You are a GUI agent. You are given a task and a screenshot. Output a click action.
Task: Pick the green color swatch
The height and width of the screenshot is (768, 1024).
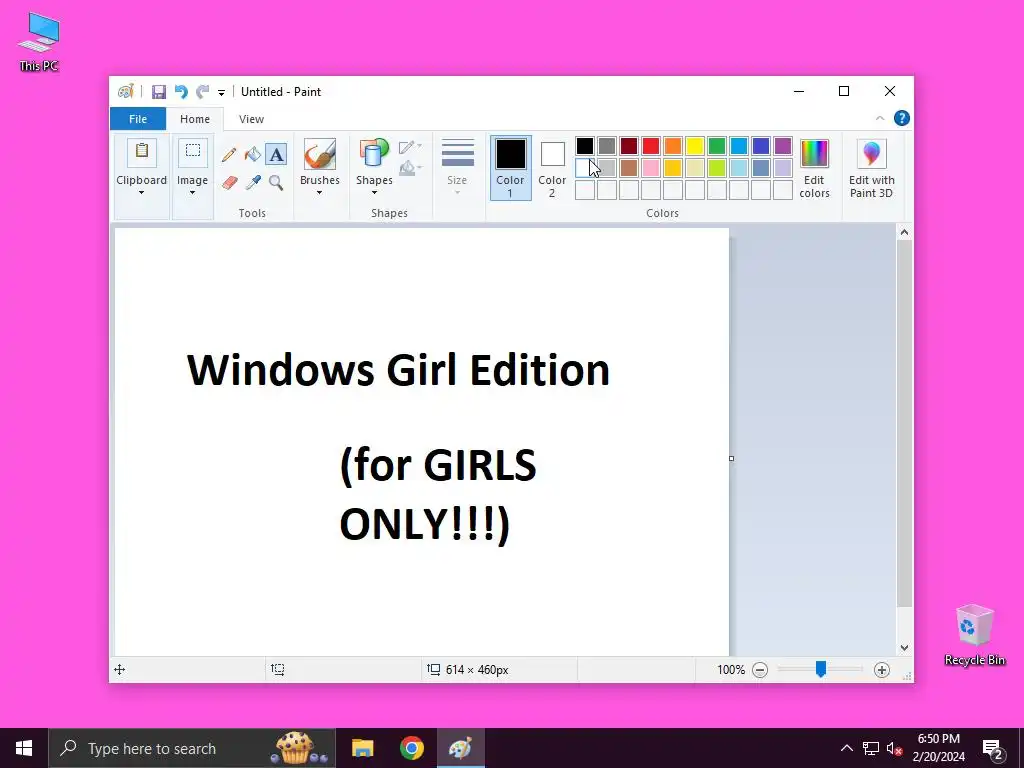pos(717,146)
